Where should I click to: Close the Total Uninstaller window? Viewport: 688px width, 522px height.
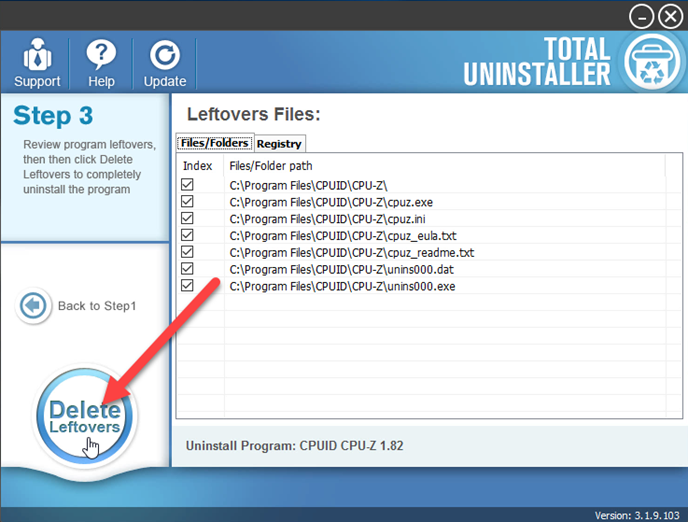[670, 17]
